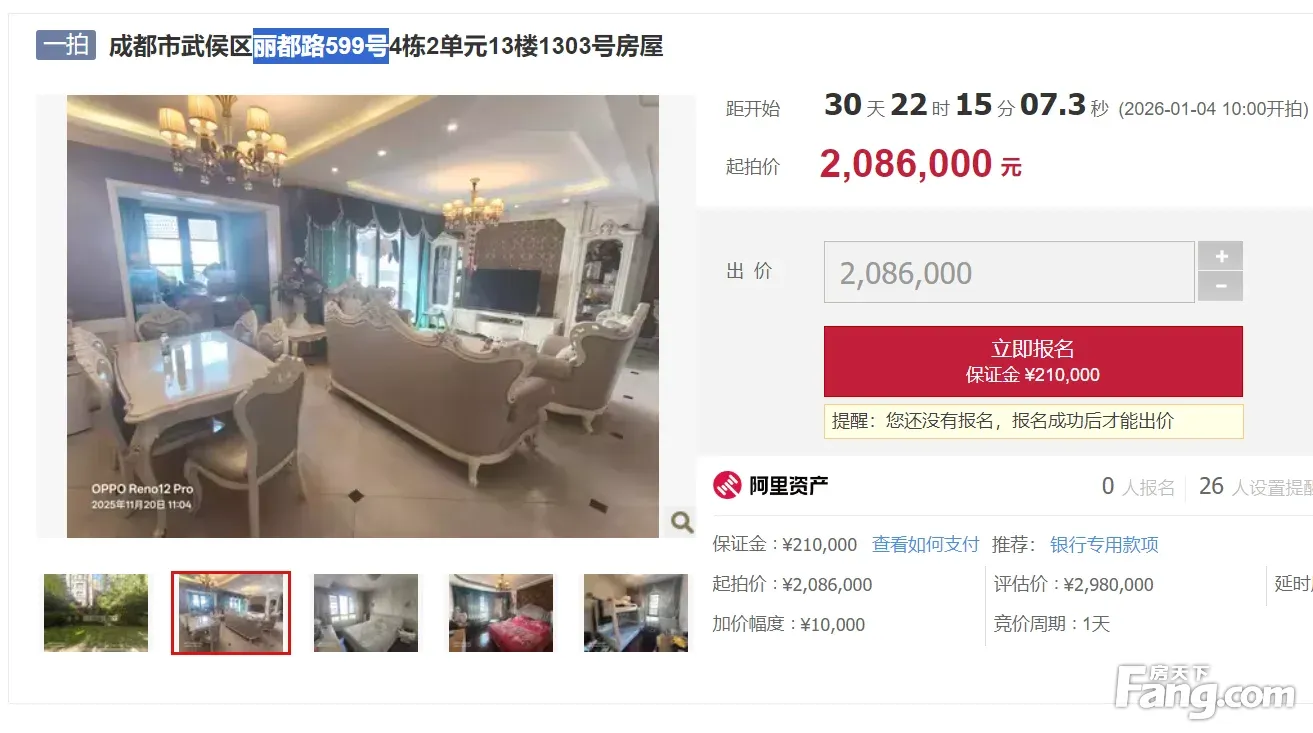Select the highlighted living room thumbnail
This screenshot has height=733, width=1313.
[231, 613]
